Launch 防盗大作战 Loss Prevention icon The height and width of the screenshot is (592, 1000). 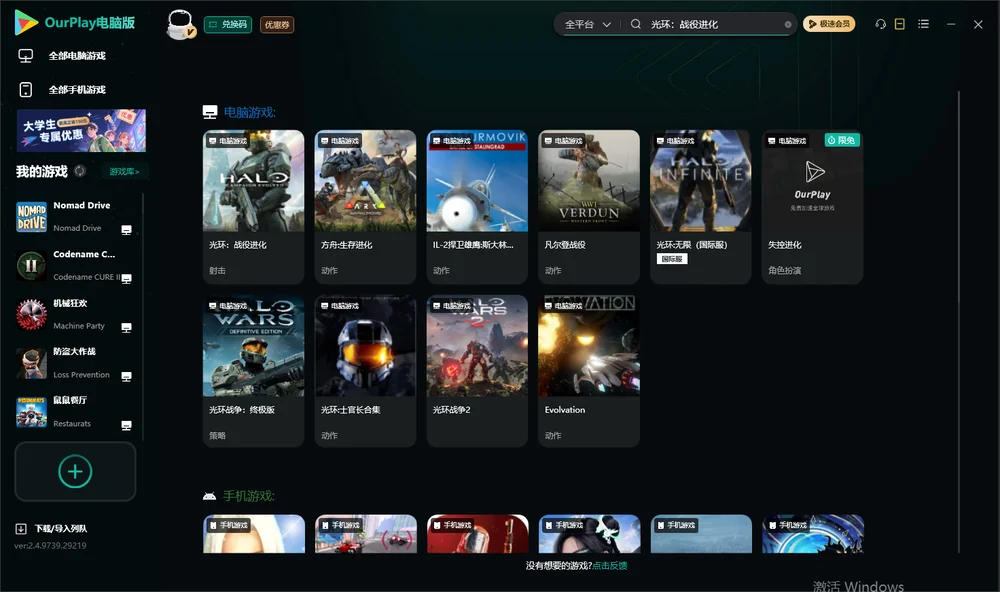31,364
